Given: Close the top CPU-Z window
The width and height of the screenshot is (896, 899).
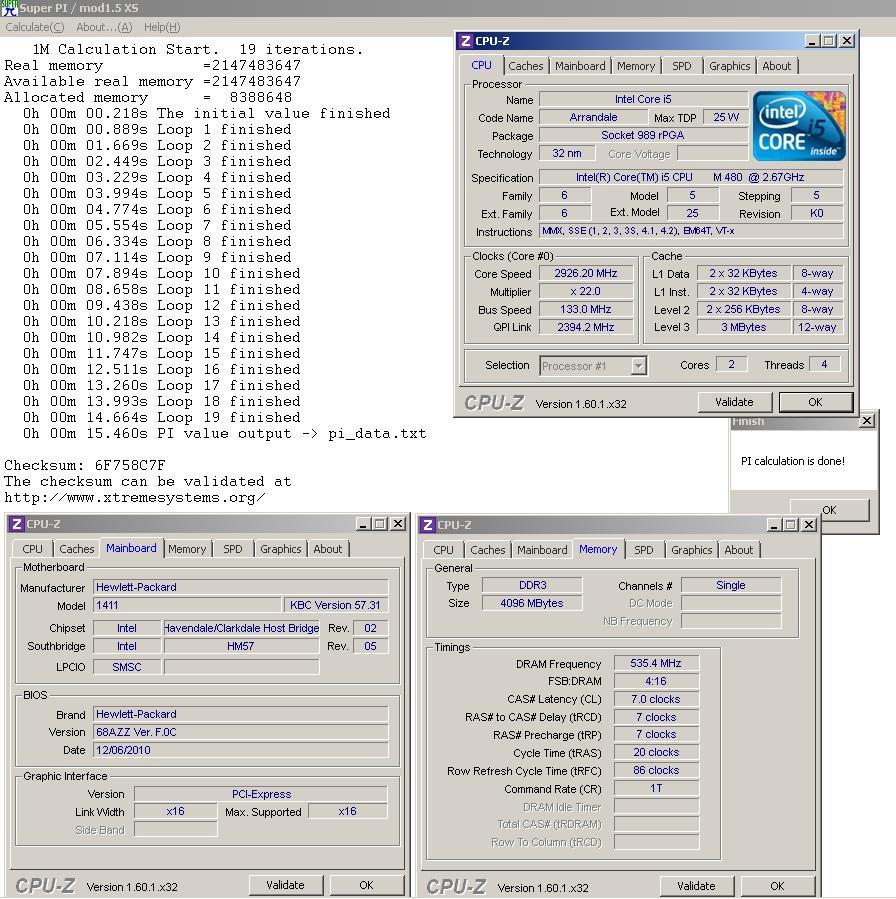Looking at the screenshot, I should [847, 41].
